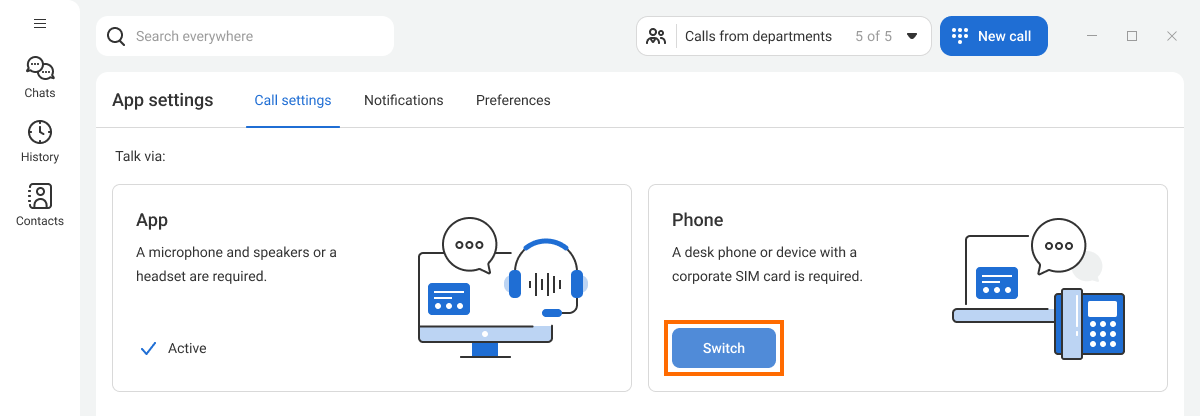Click the Active checkmark on App card
Image resolution: width=1200 pixels, height=416 pixels.
[149, 348]
